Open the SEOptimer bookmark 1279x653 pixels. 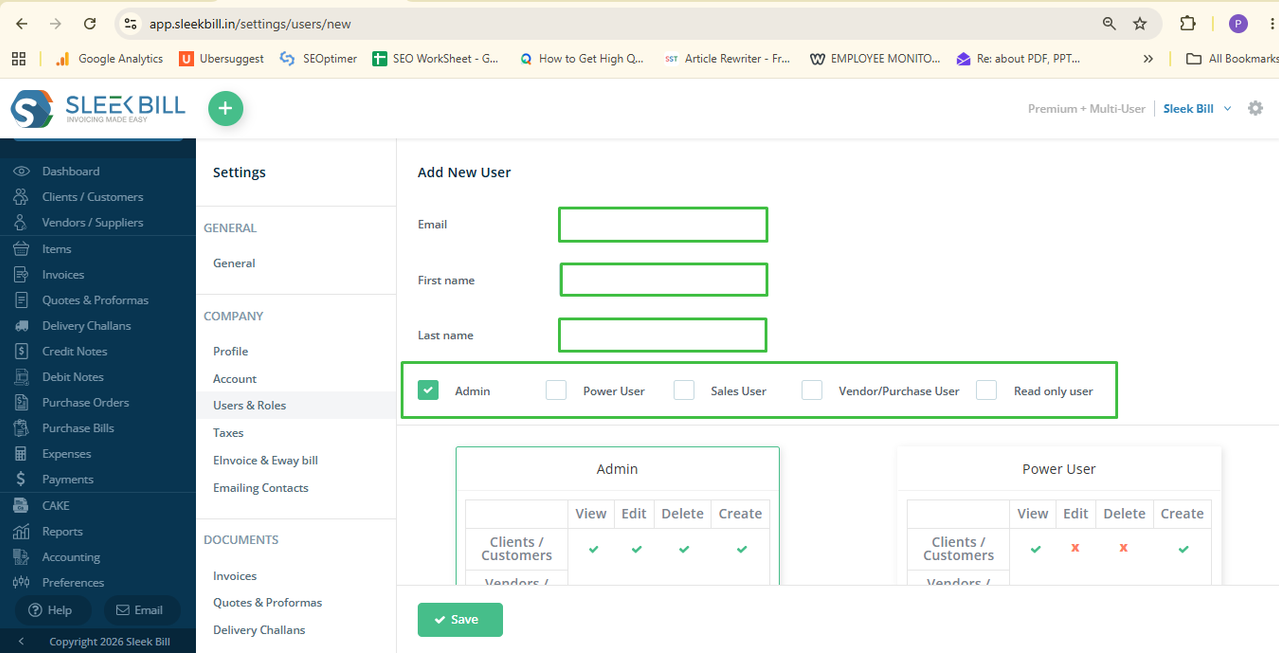318,59
